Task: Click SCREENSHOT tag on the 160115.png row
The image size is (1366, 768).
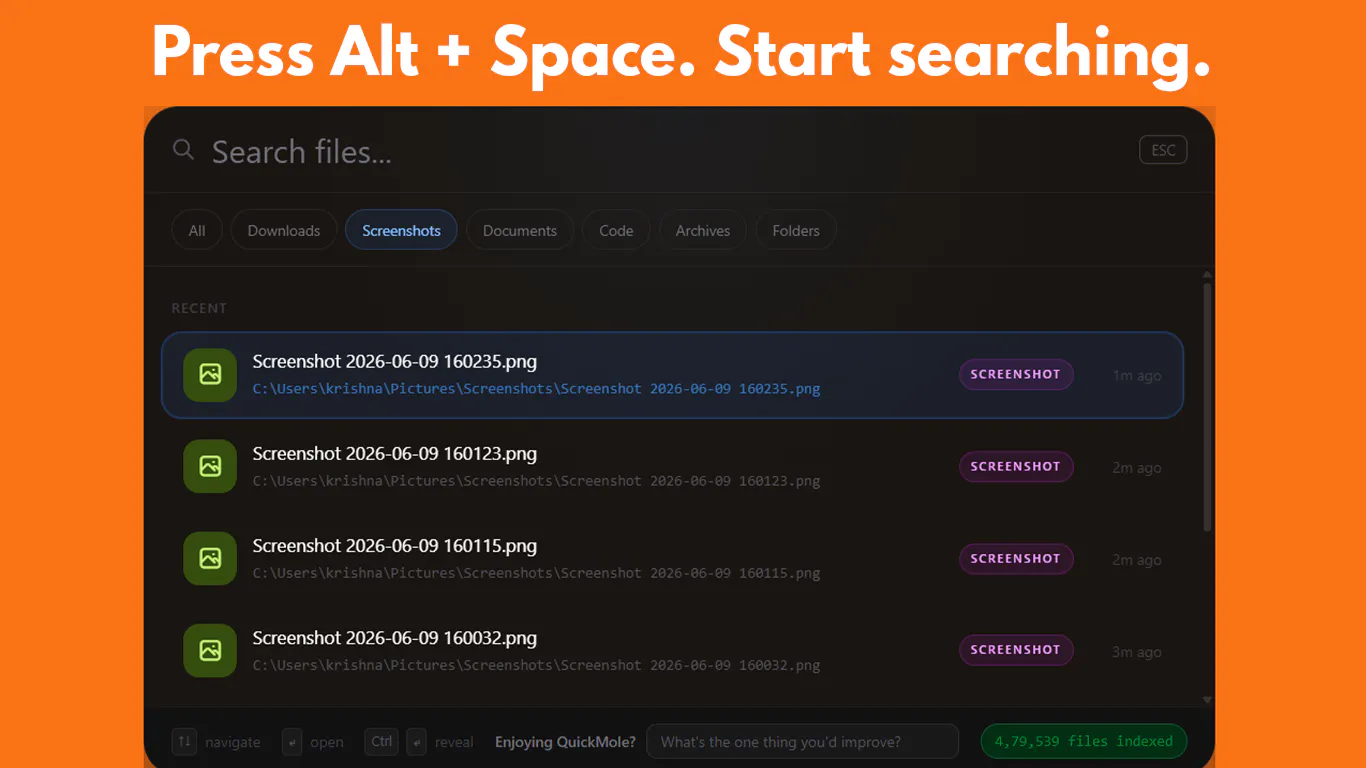Action: click(x=1016, y=558)
